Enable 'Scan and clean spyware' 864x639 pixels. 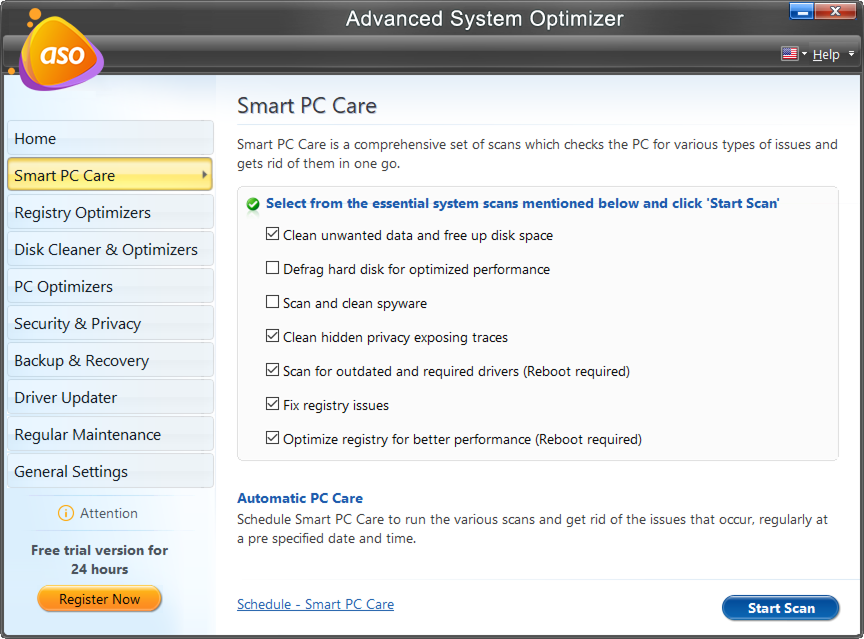pyautogui.click(x=273, y=303)
